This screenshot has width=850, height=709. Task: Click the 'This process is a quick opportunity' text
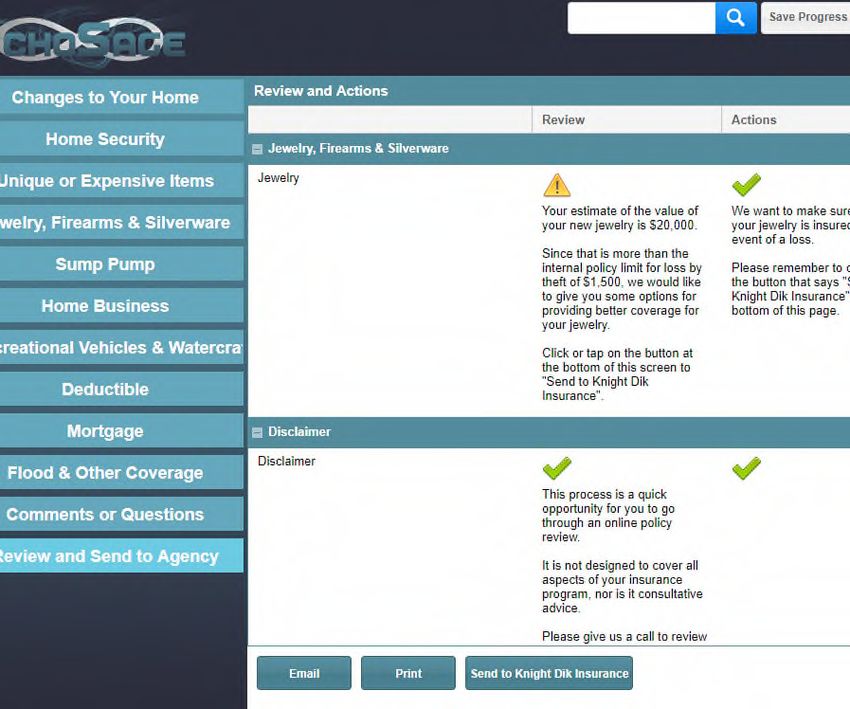click(x=608, y=515)
